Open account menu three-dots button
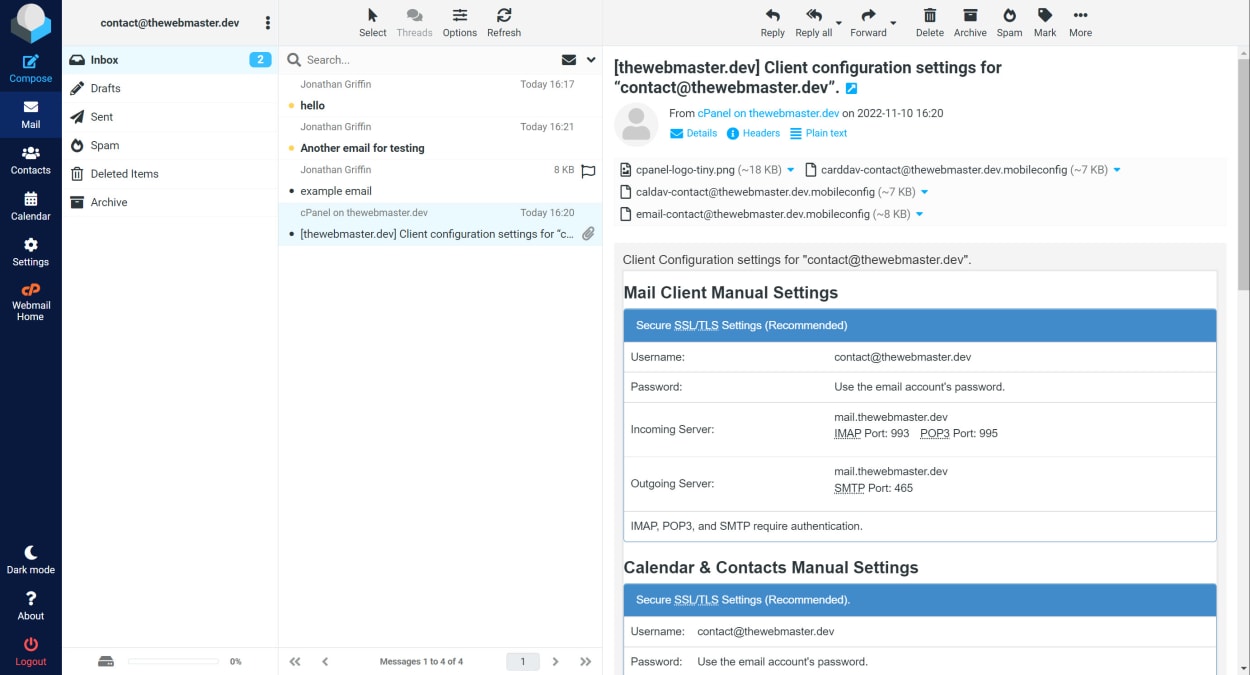Screen dimensions: 1250x675 pos(267,23)
